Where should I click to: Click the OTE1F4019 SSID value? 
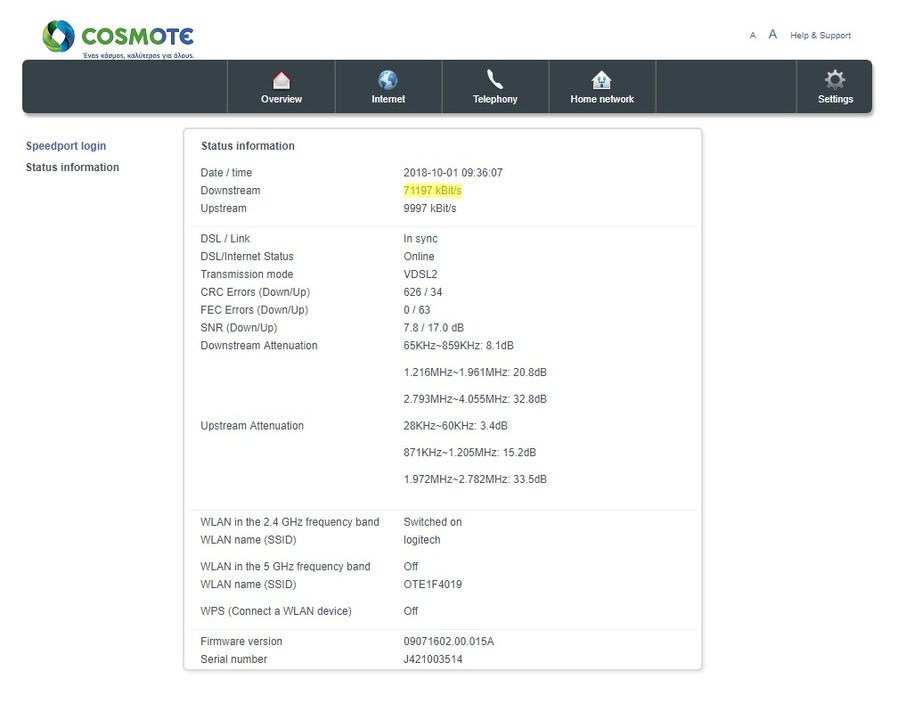pos(432,584)
